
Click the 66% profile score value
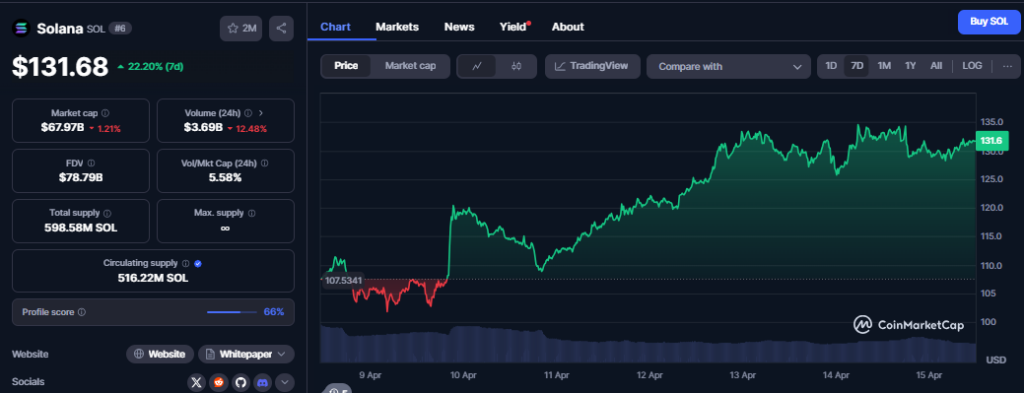pyautogui.click(x=274, y=312)
